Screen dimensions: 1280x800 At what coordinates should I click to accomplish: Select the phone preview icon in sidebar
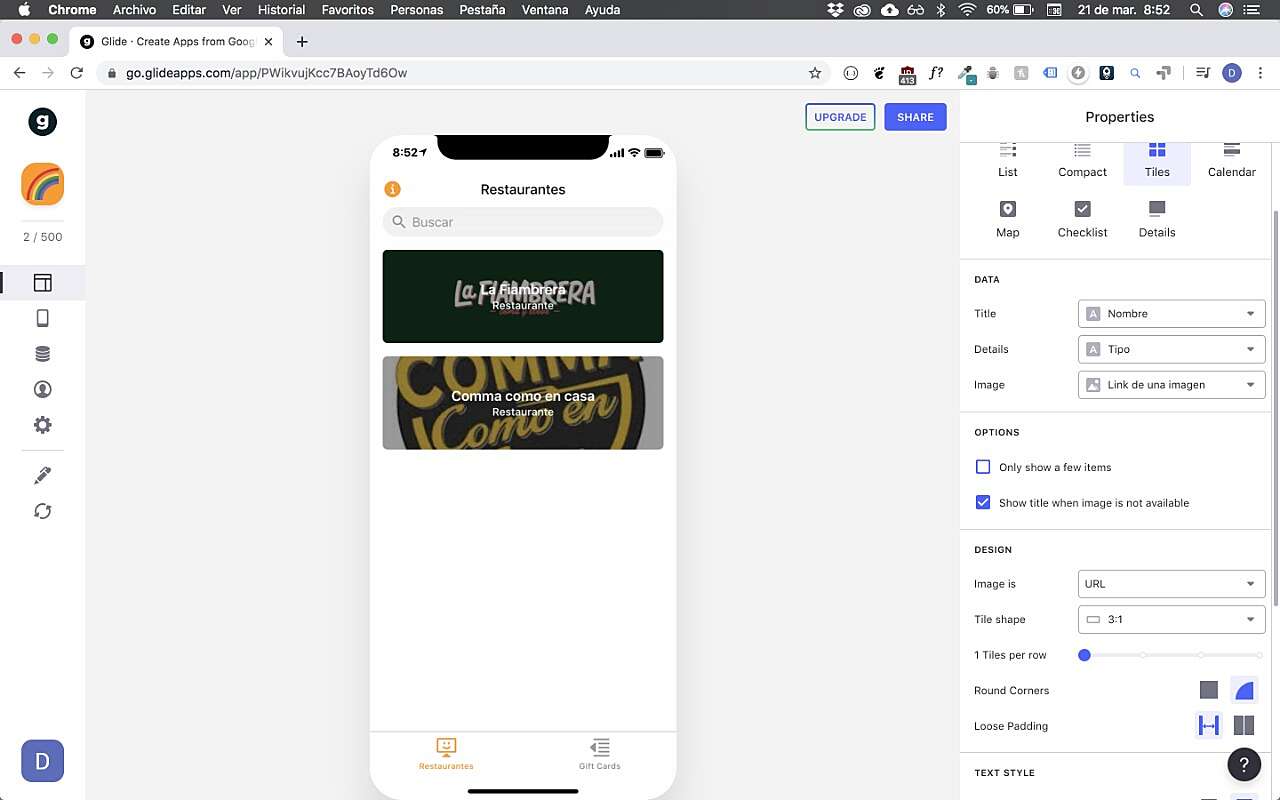(x=42, y=318)
